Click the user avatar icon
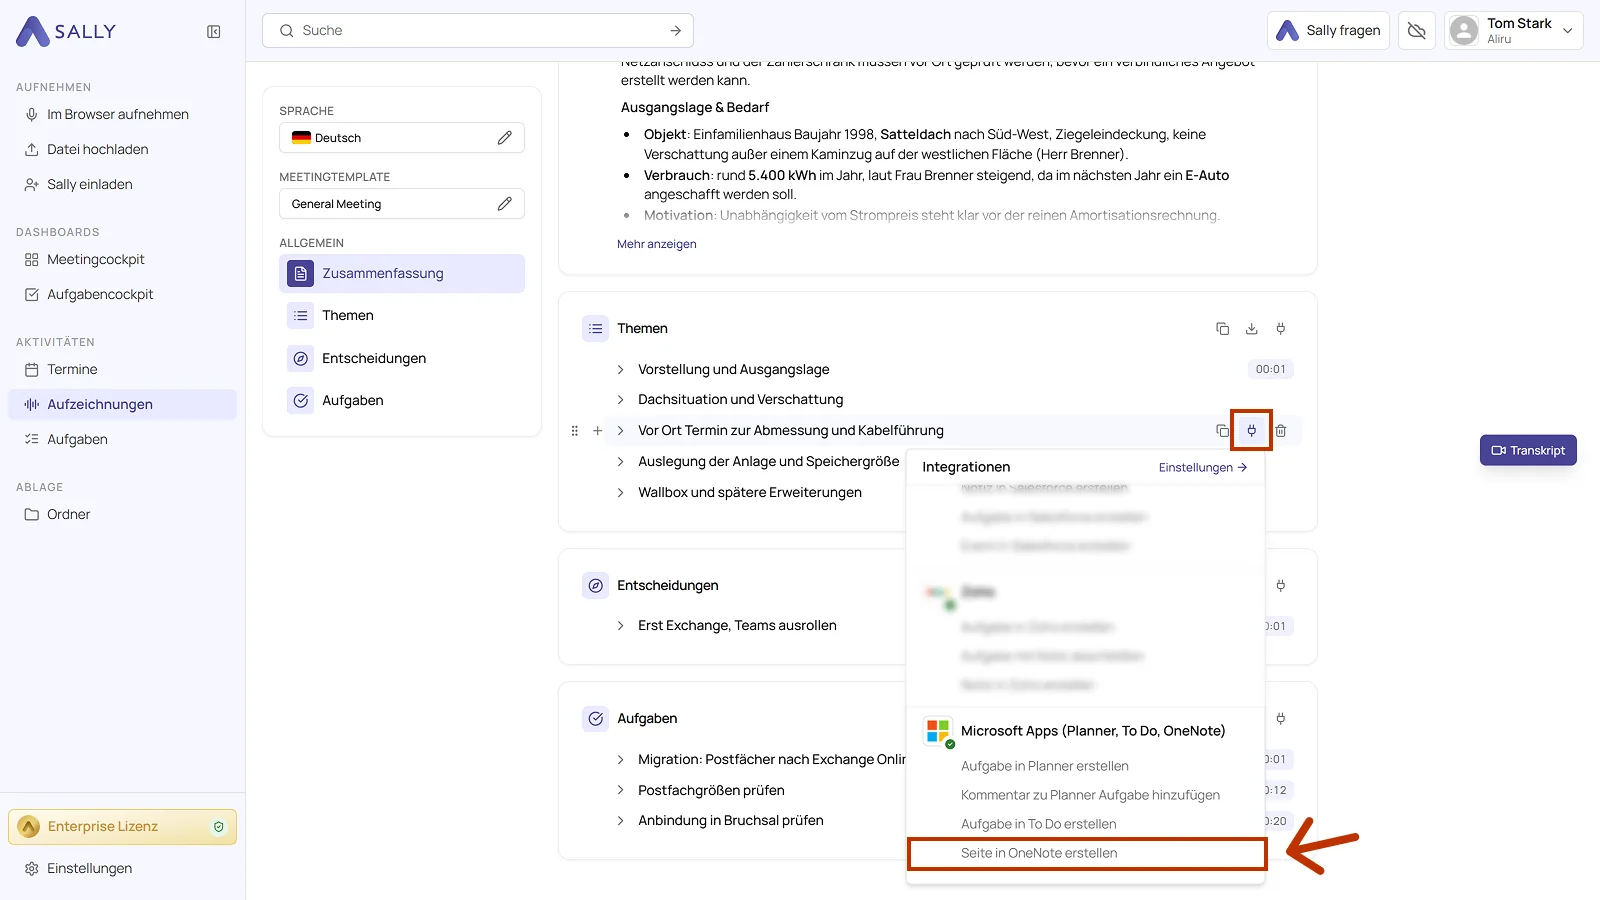This screenshot has width=1600, height=900. 1464,31
